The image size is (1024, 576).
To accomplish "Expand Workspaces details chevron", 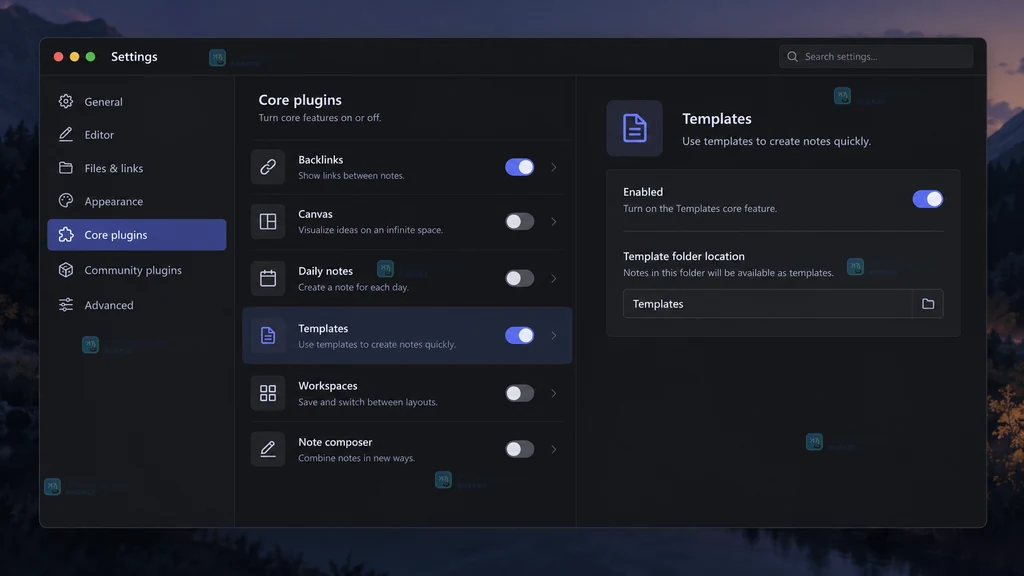I will 554,393.
